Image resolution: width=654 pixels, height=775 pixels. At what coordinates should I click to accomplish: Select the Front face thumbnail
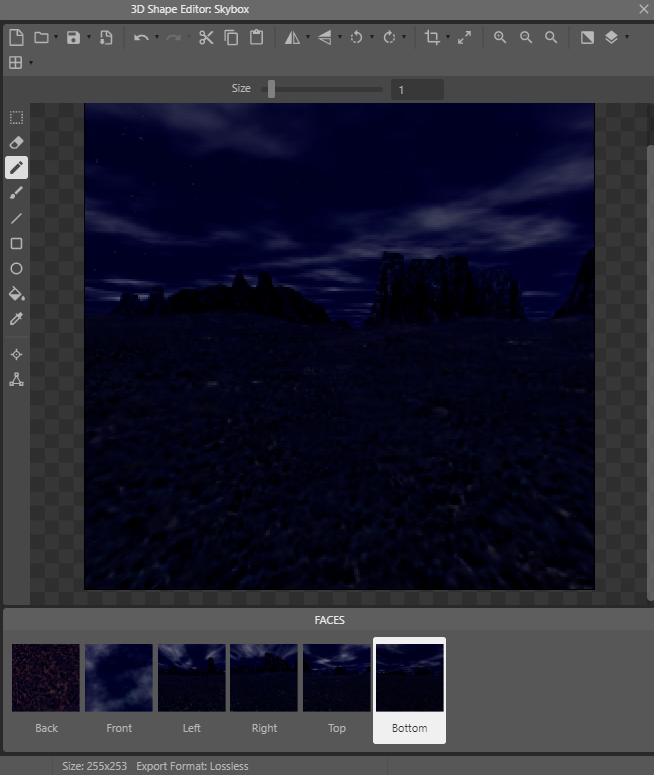[x=119, y=678]
